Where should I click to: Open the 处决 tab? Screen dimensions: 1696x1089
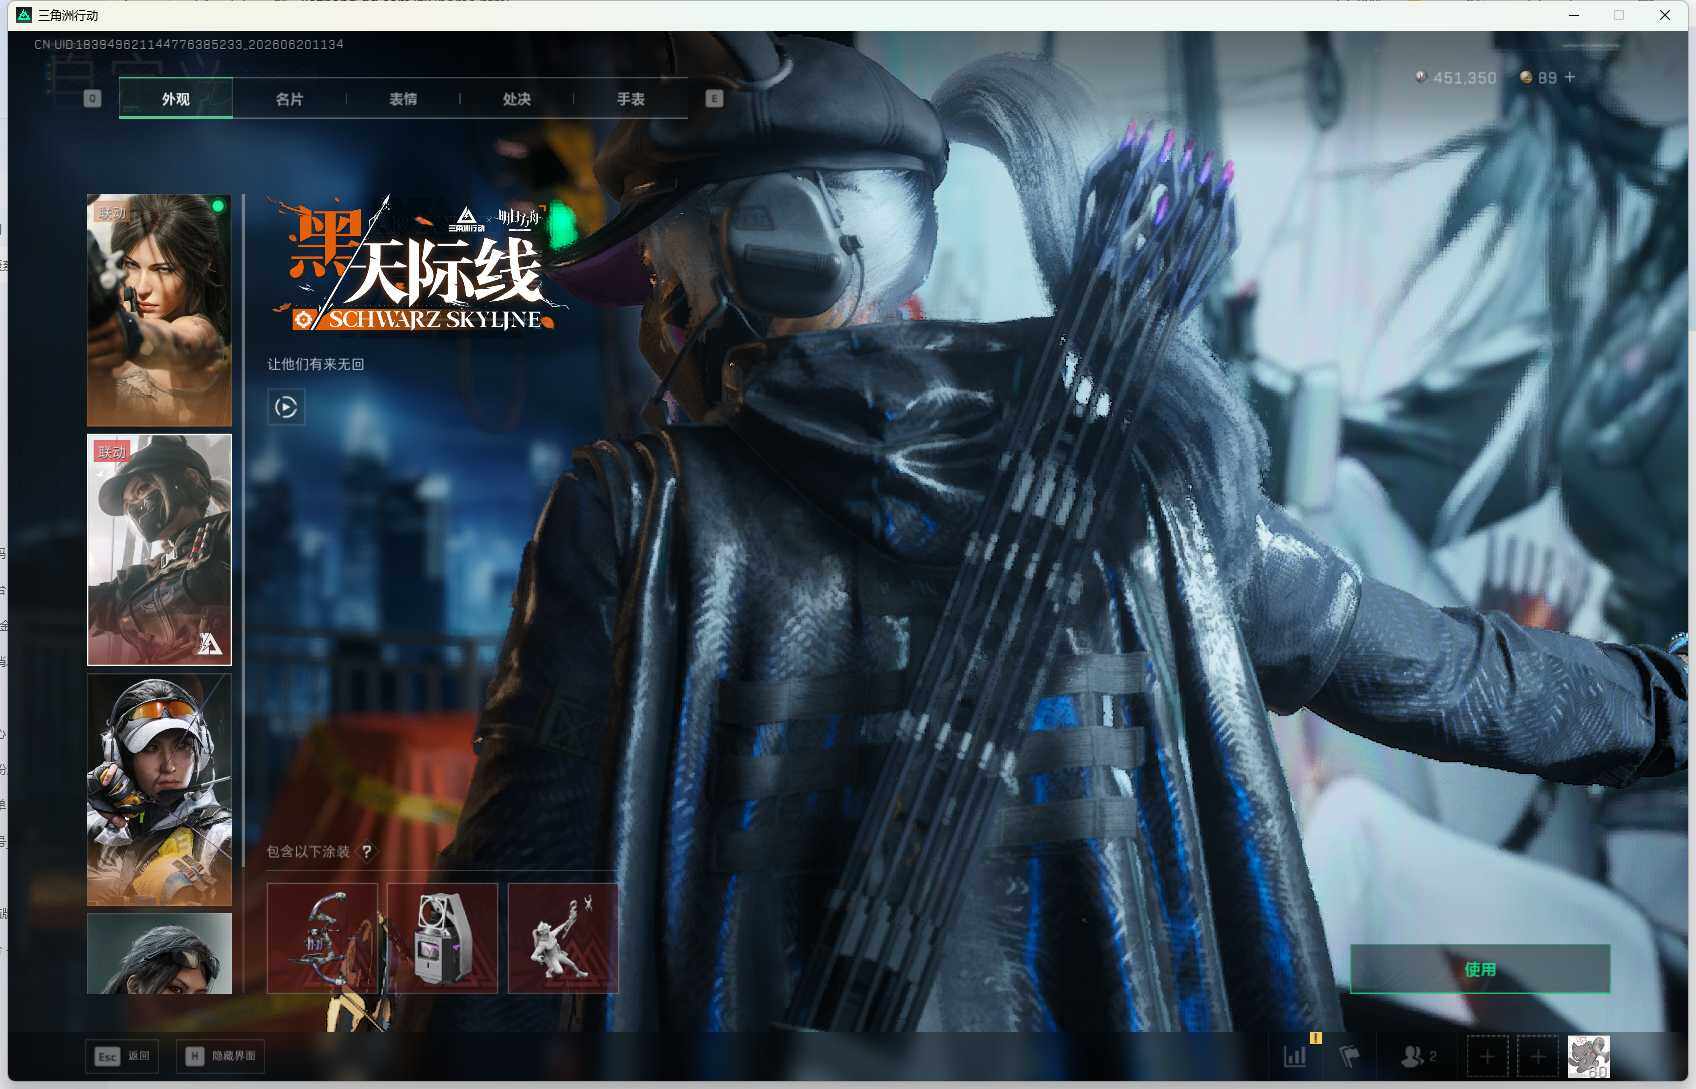pyautogui.click(x=517, y=98)
